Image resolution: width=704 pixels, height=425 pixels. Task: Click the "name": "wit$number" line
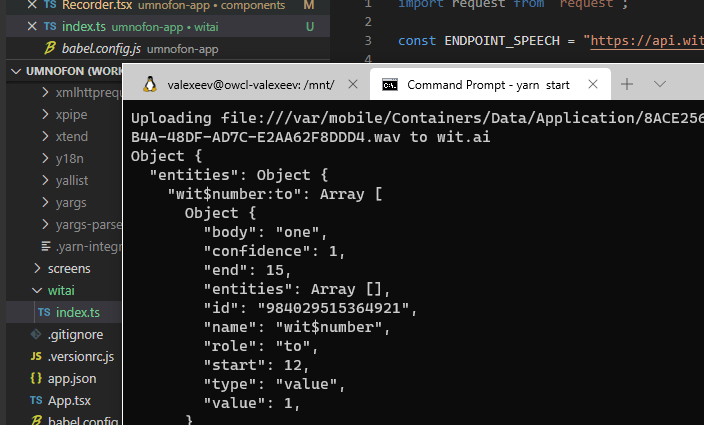tap(297, 327)
